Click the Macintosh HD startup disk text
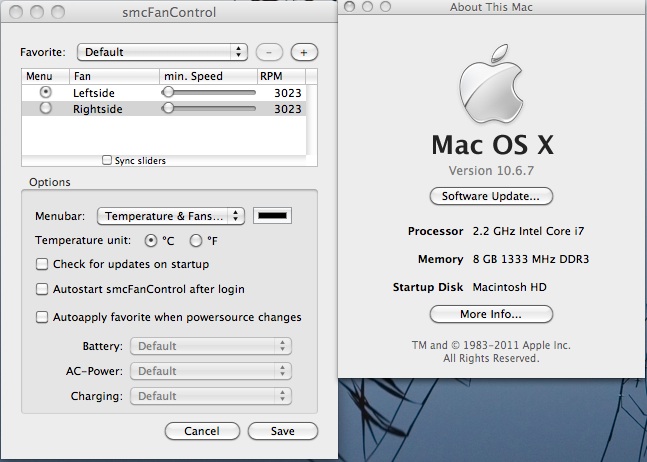This screenshot has height=462, width=647. [510, 287]
